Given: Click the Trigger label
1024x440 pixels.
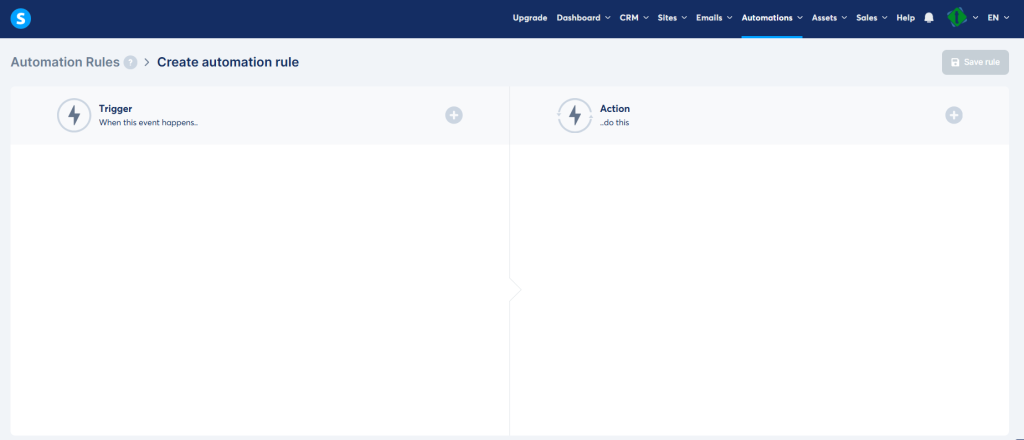Looking at the screenshot, I should point(116,109).
